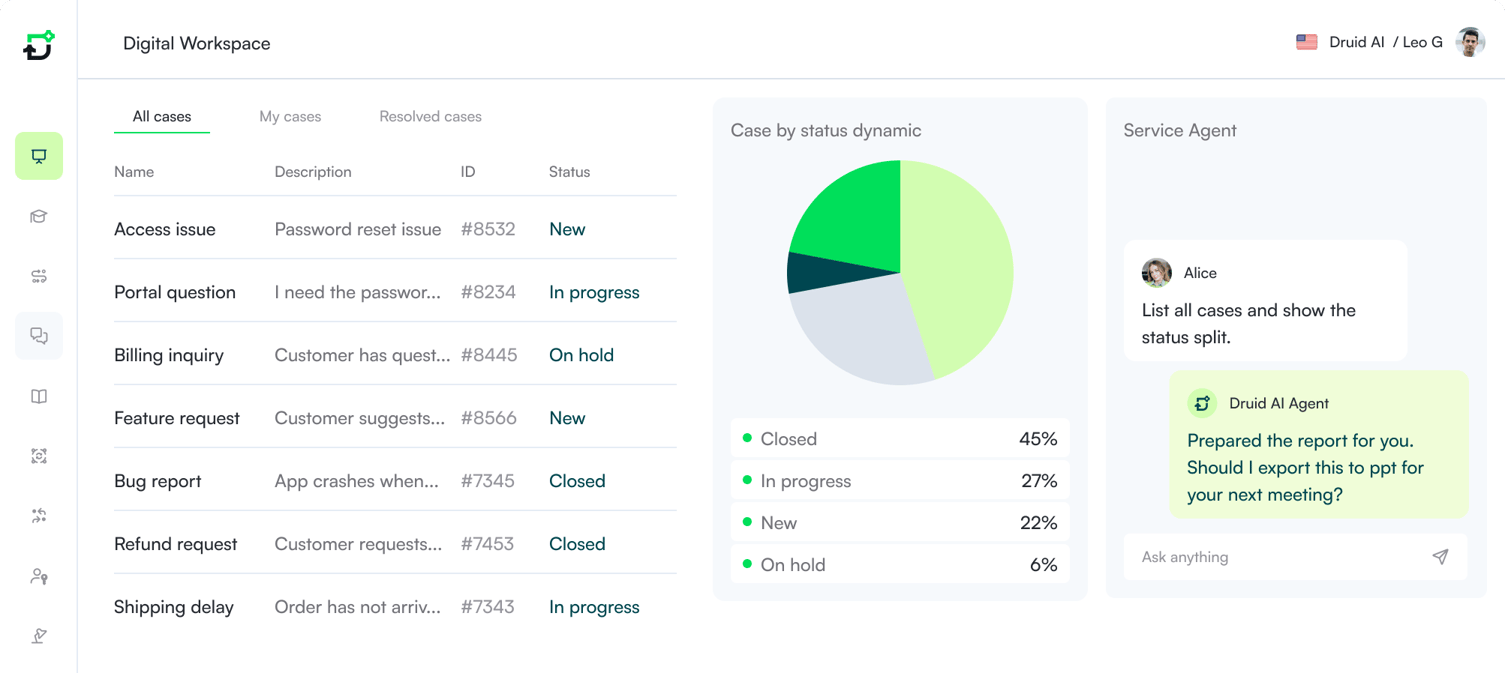1505x673 pixels.
Task: Select the workspace monitor icon in sidebar
Action: pos(38,156)
